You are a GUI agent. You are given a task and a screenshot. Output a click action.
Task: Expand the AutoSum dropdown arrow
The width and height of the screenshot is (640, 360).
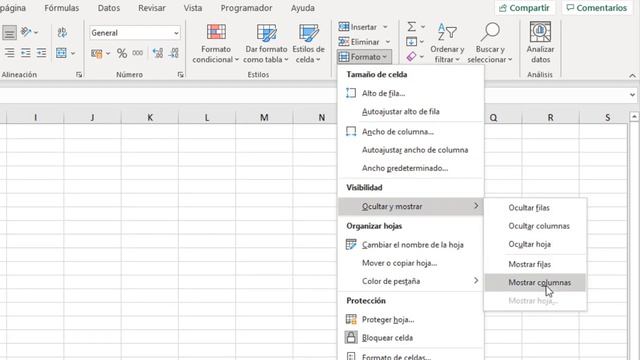pos(423,27)
